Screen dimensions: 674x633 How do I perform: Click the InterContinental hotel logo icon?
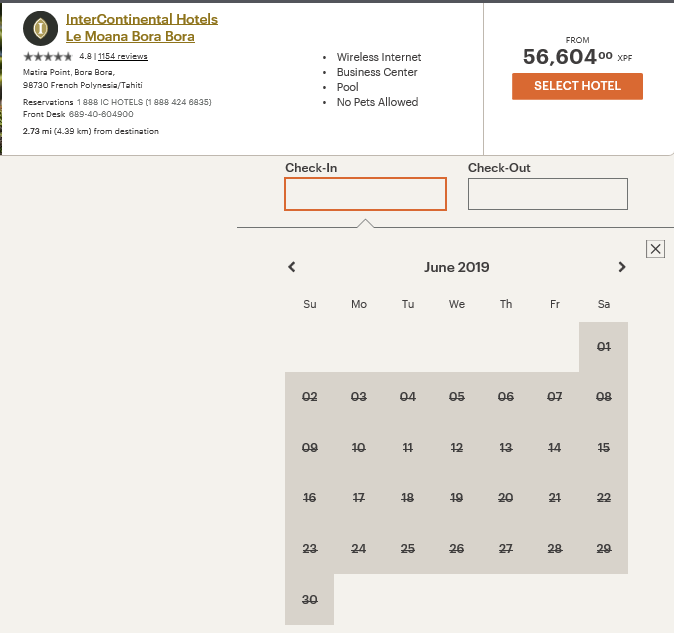tap(40, 29)
